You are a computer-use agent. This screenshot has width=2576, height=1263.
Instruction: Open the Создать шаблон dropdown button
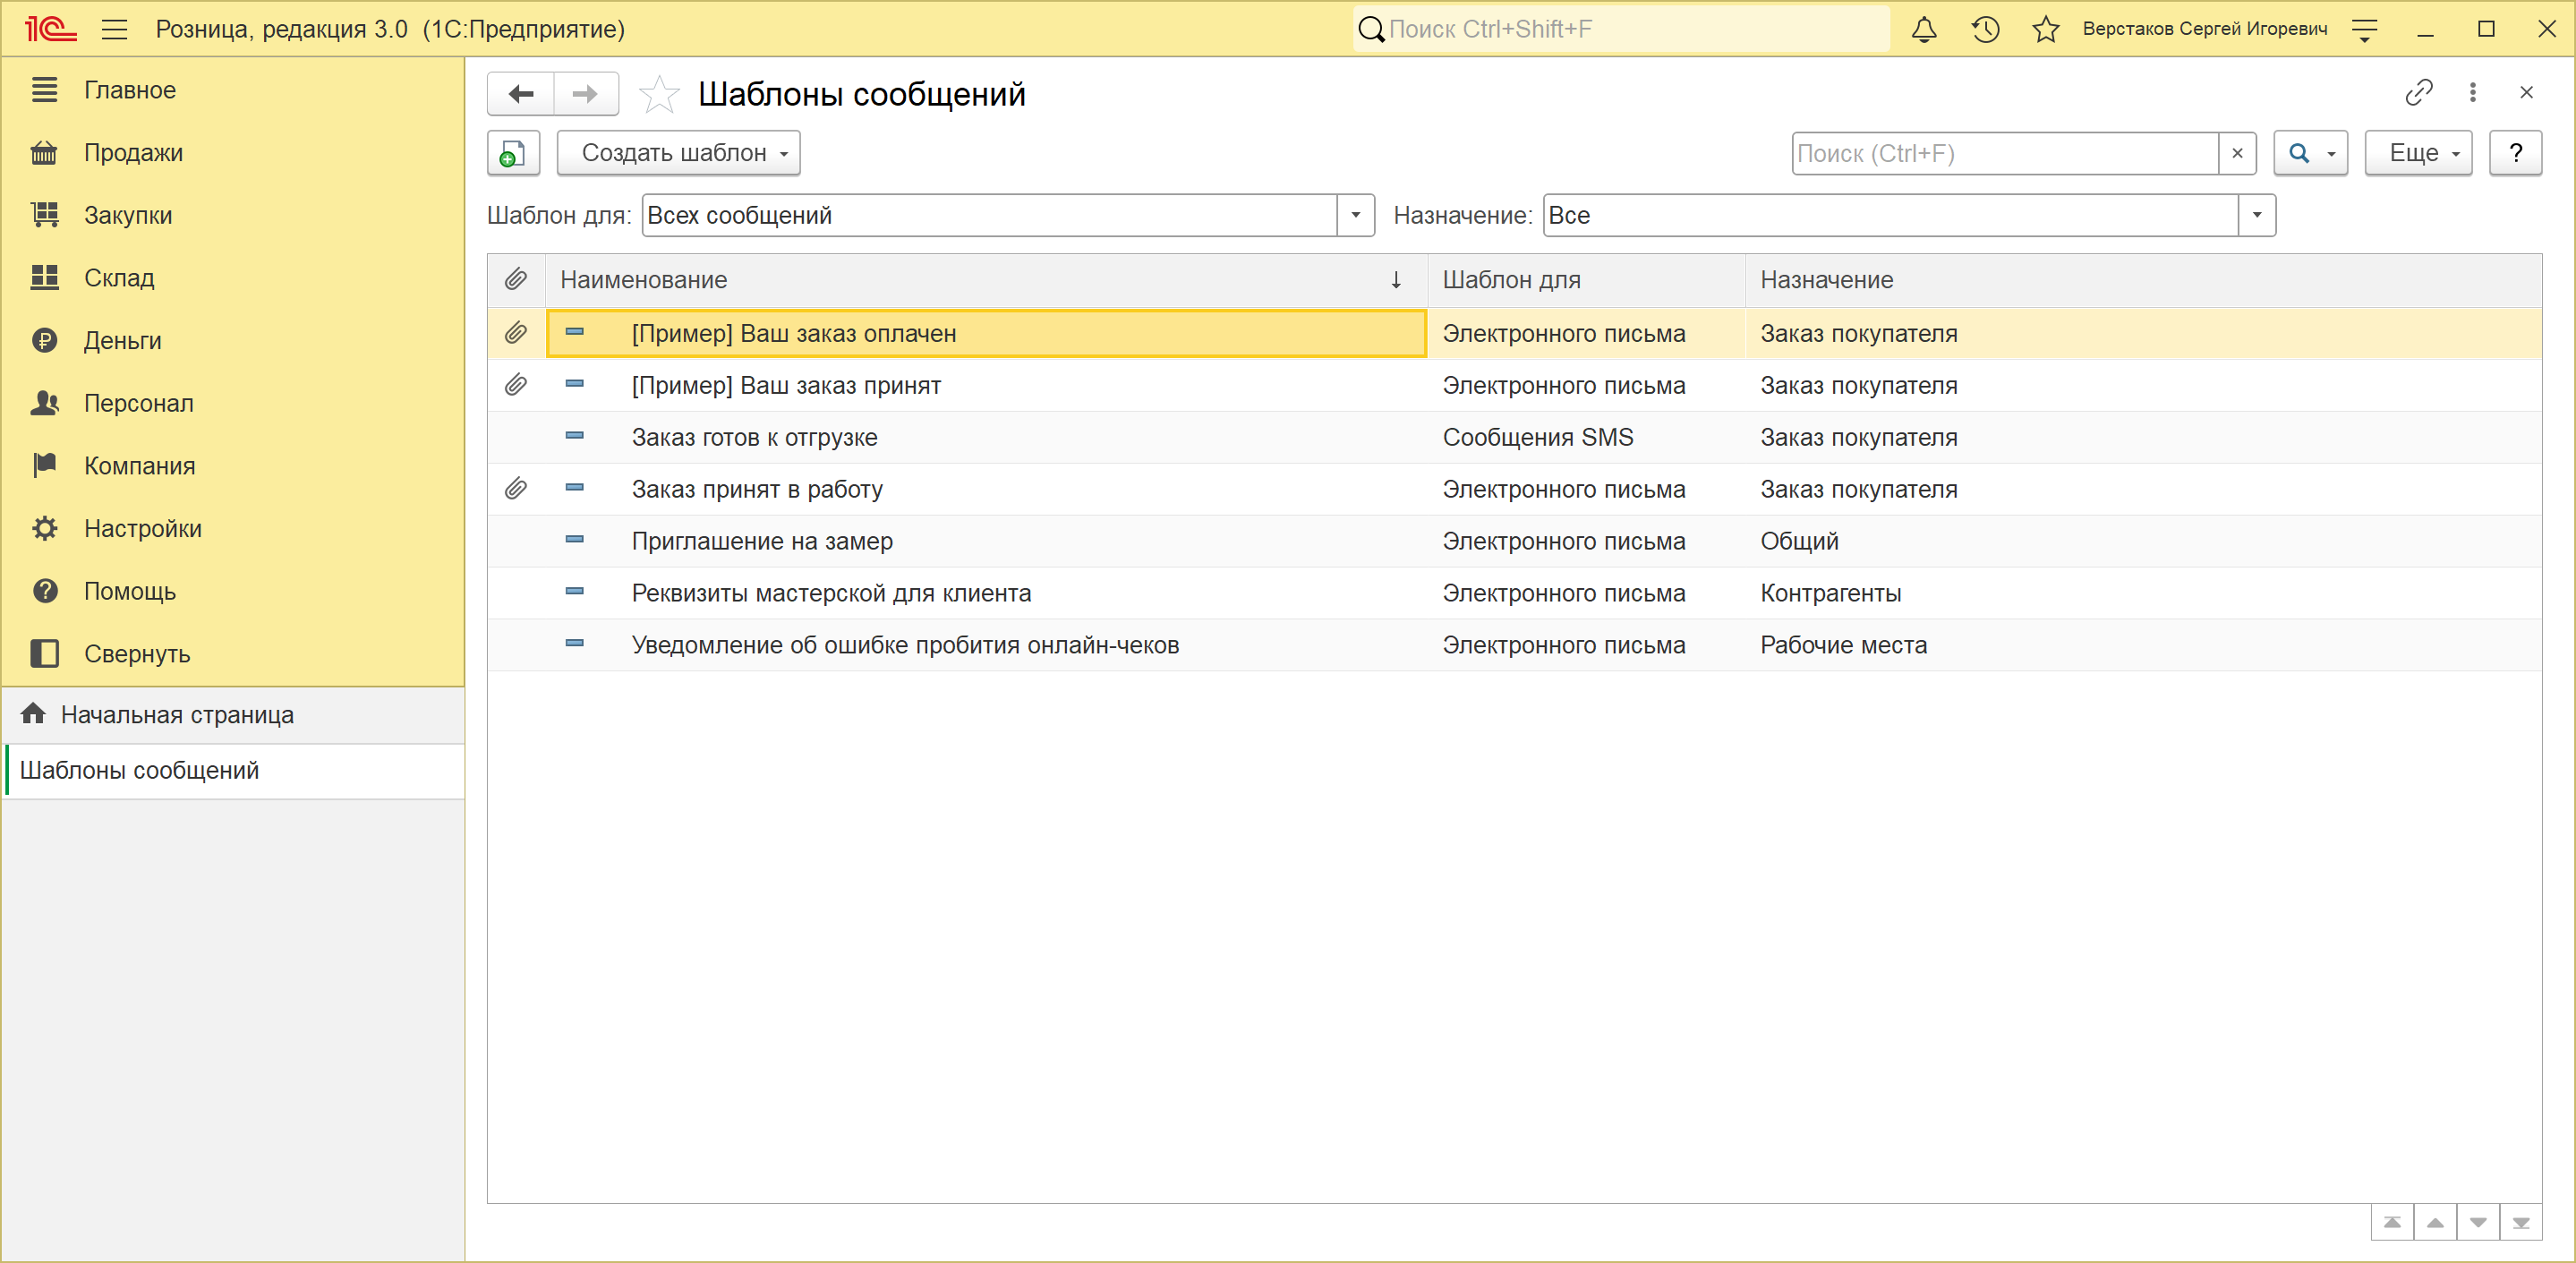point(679,153)
